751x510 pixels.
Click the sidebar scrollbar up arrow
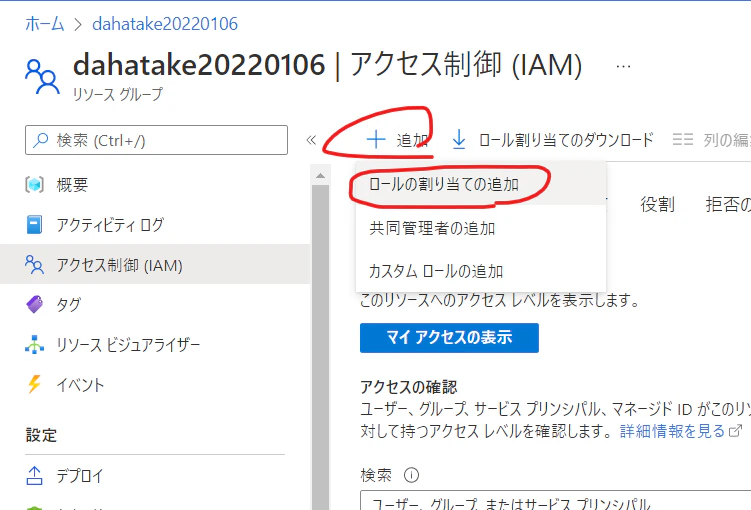pyautogui.click(x=320, y=176)
